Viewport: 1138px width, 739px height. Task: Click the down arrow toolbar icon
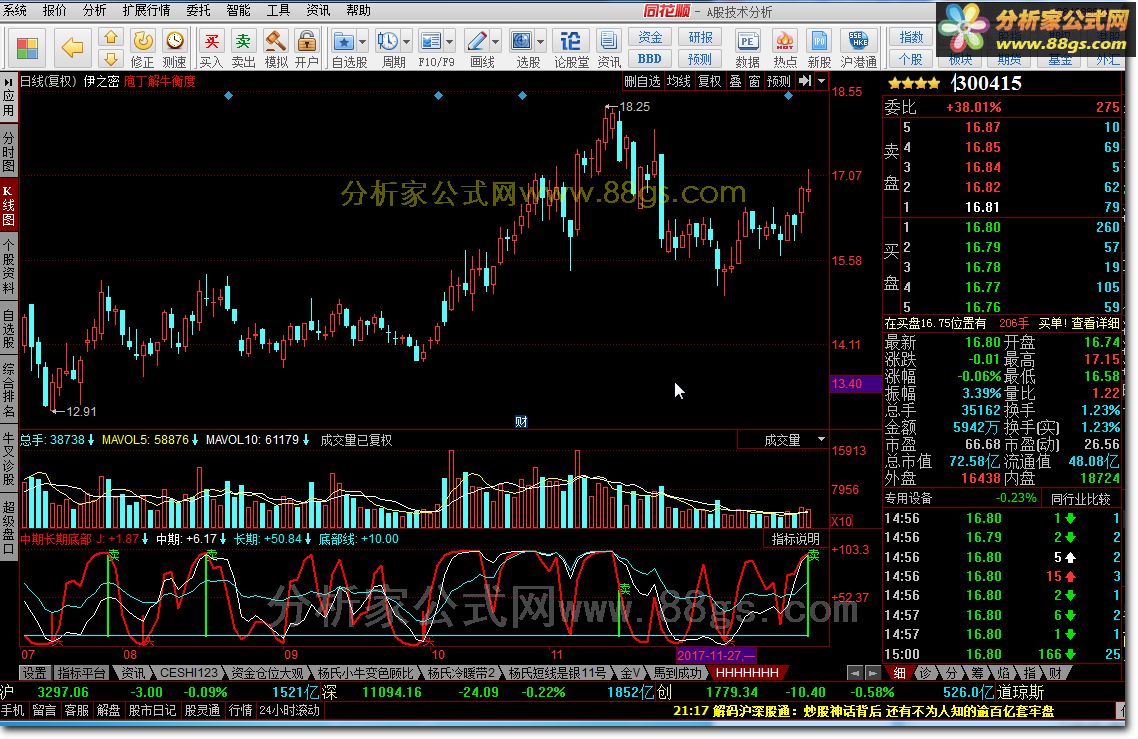point(110,59)
